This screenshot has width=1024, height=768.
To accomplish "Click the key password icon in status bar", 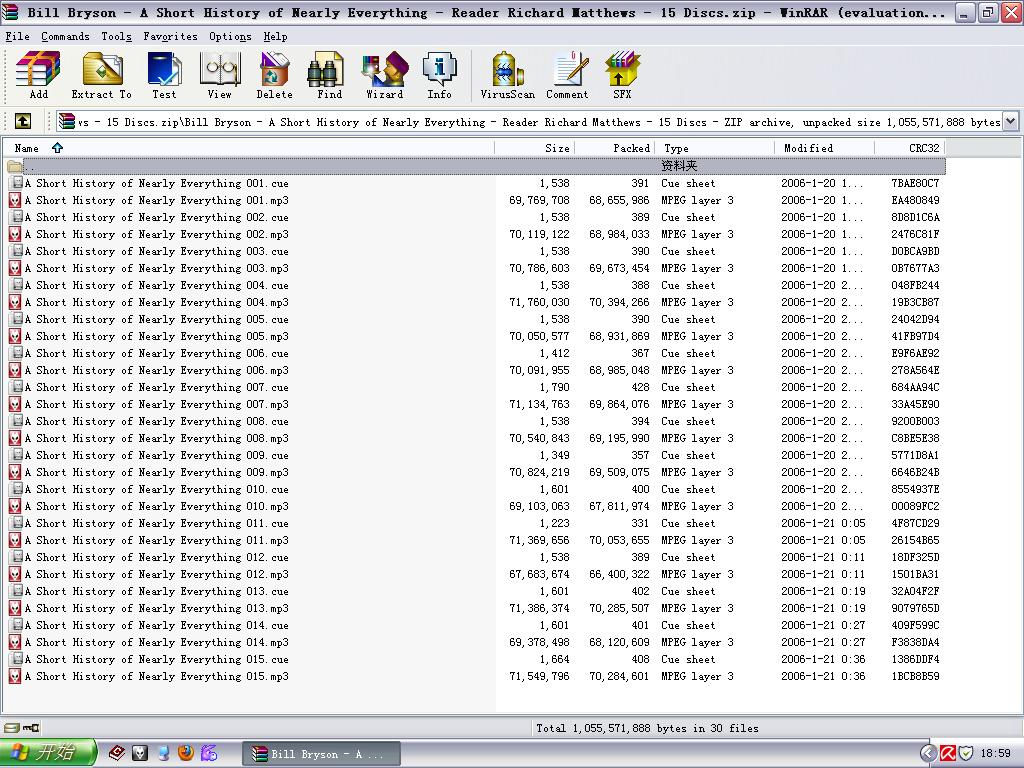I will click(x=31, y=728).
